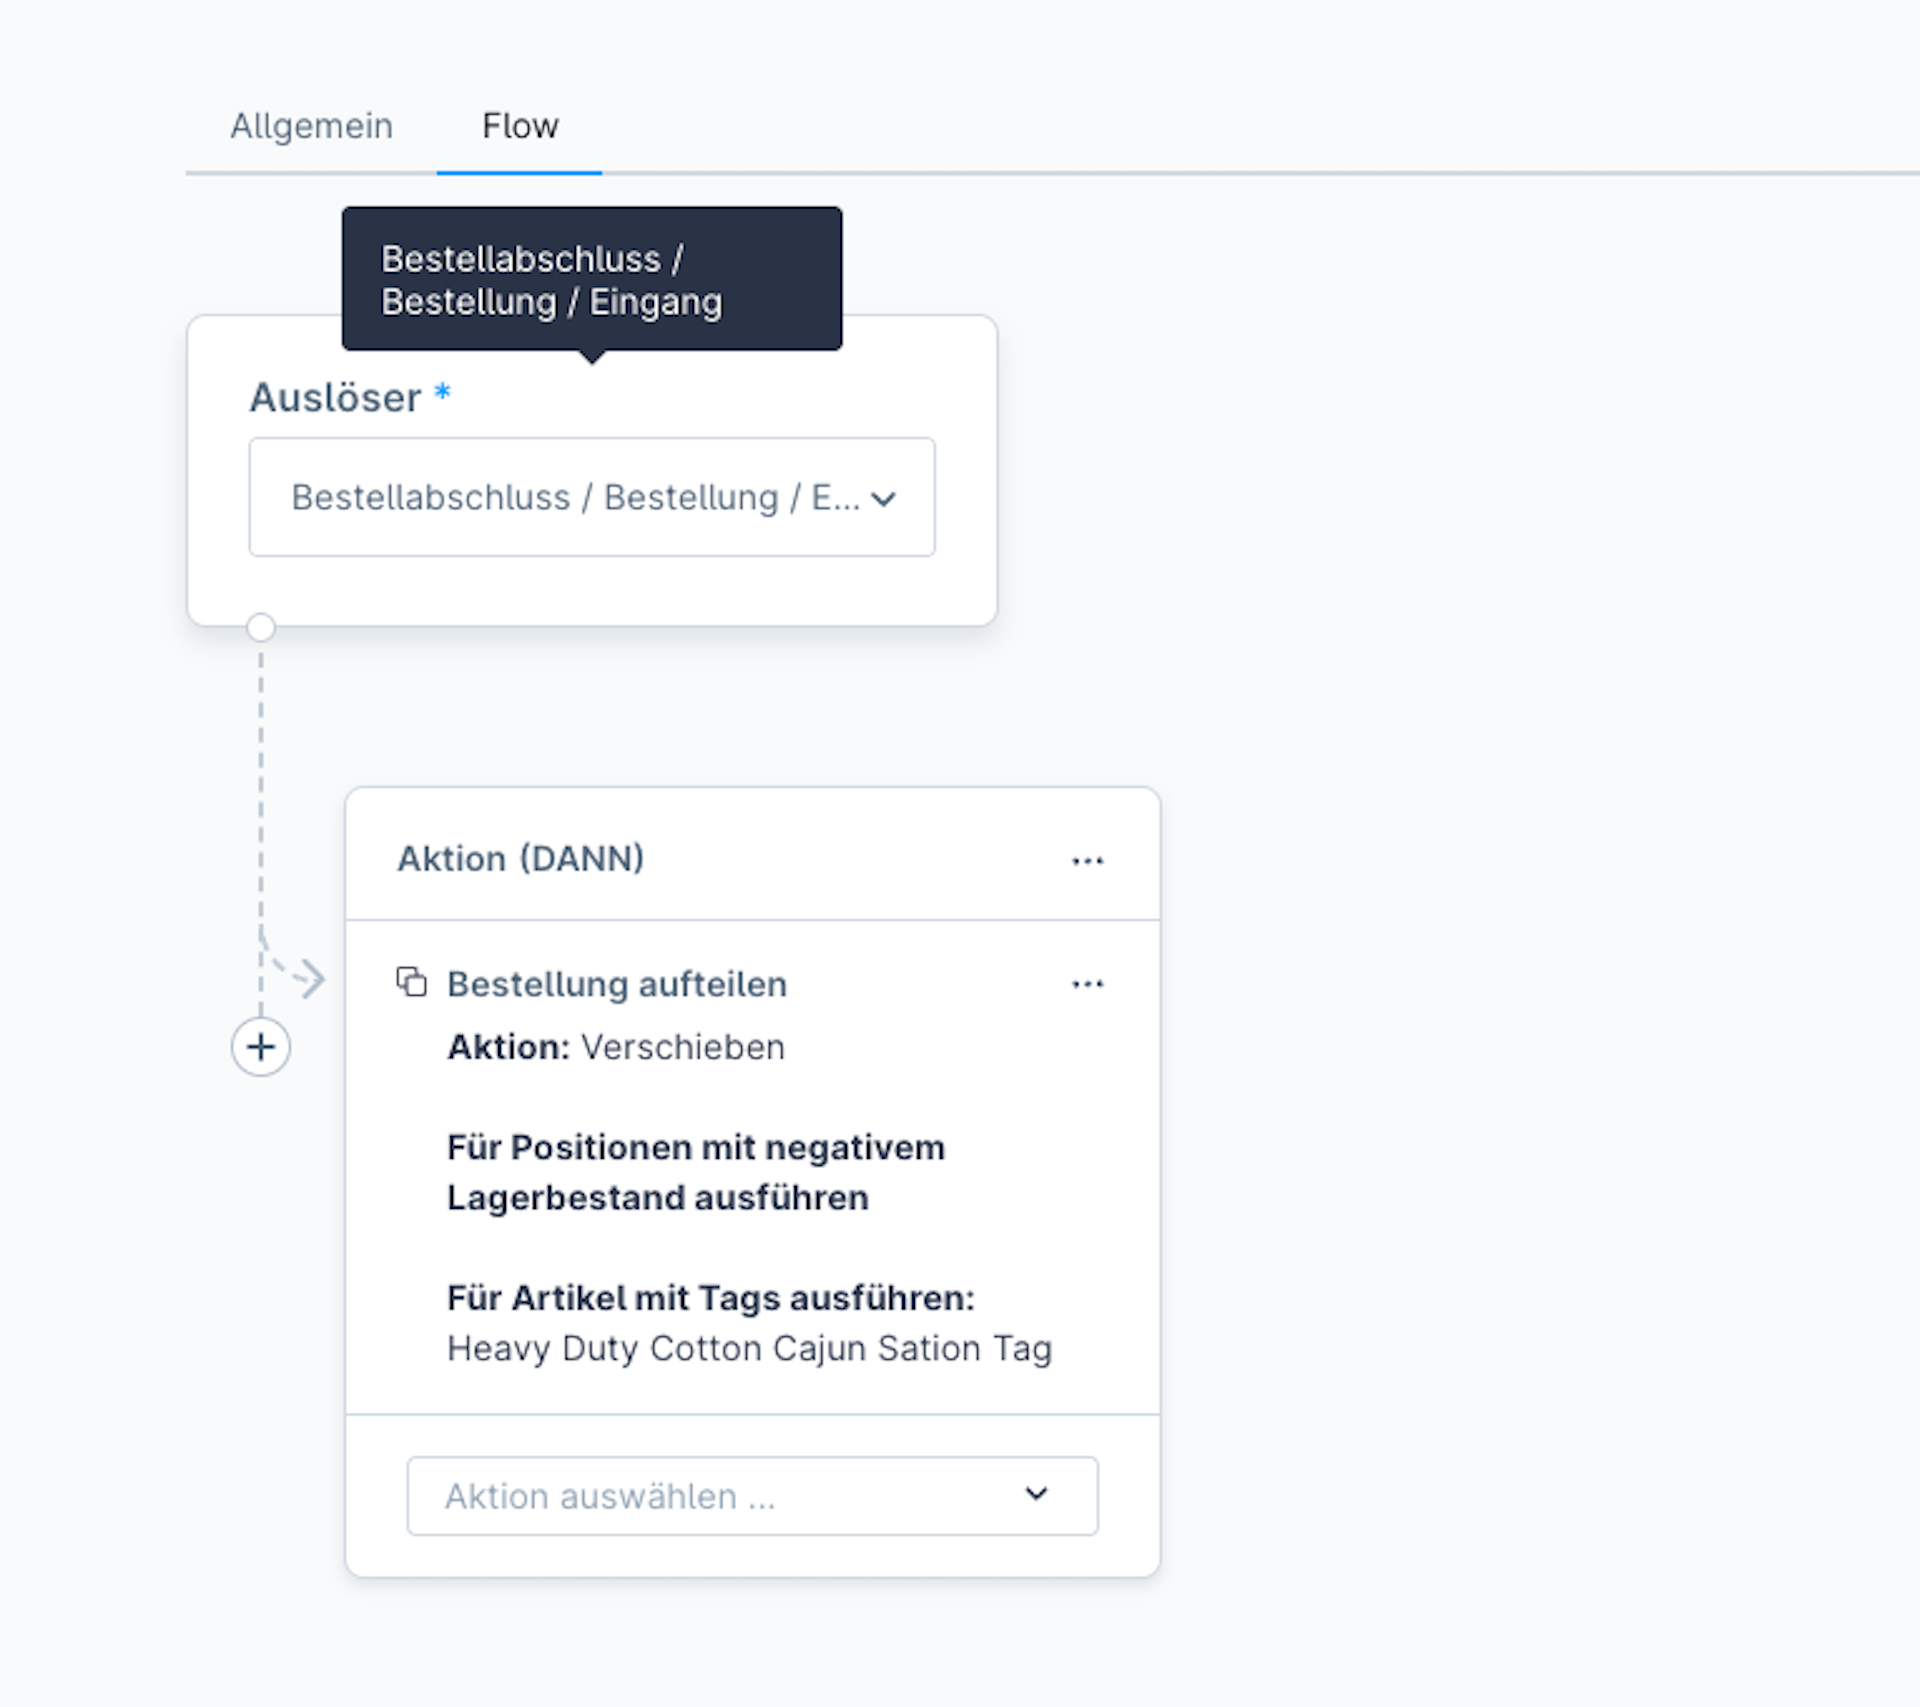Click the Aktion: Verschieben line
1920x1707 pixels.
tap(616, 1047)
